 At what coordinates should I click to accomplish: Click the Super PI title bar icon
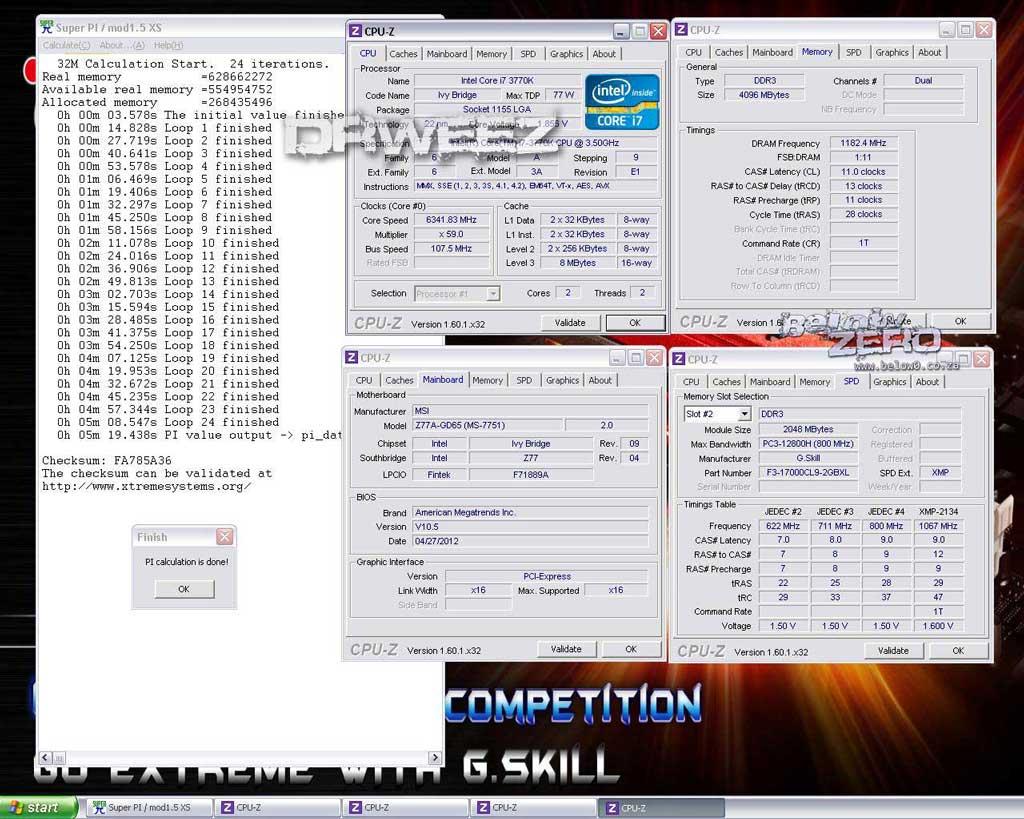point(46,27)
